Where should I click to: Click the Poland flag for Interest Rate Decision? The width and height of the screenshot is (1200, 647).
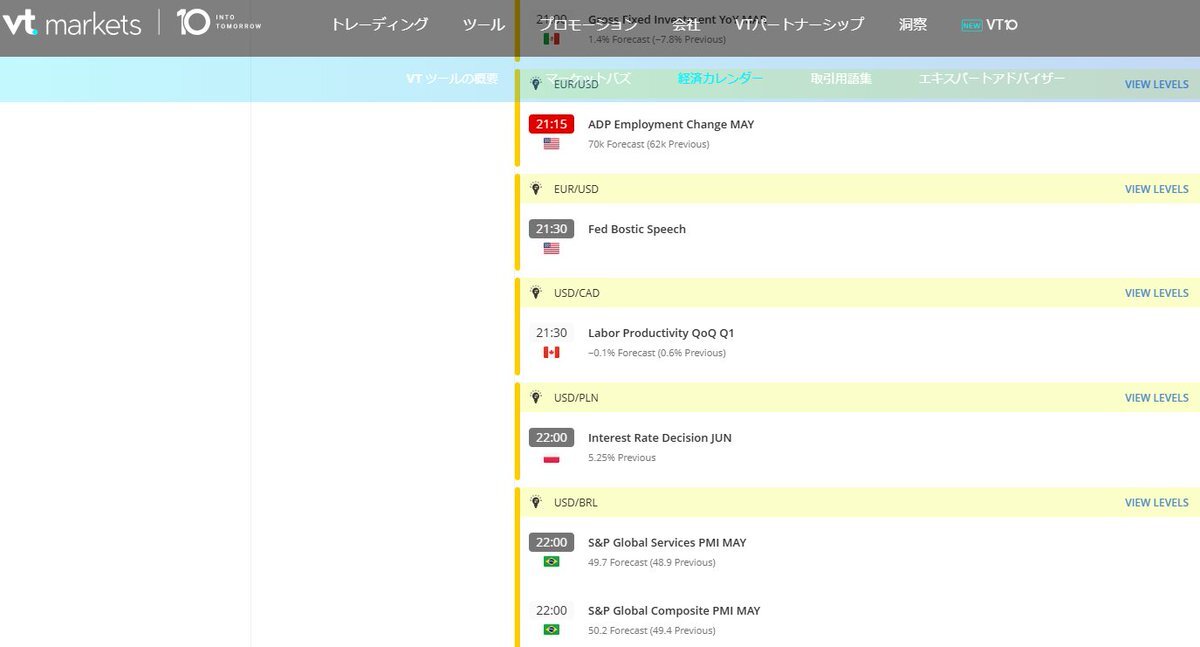click(x=551, y=458)
